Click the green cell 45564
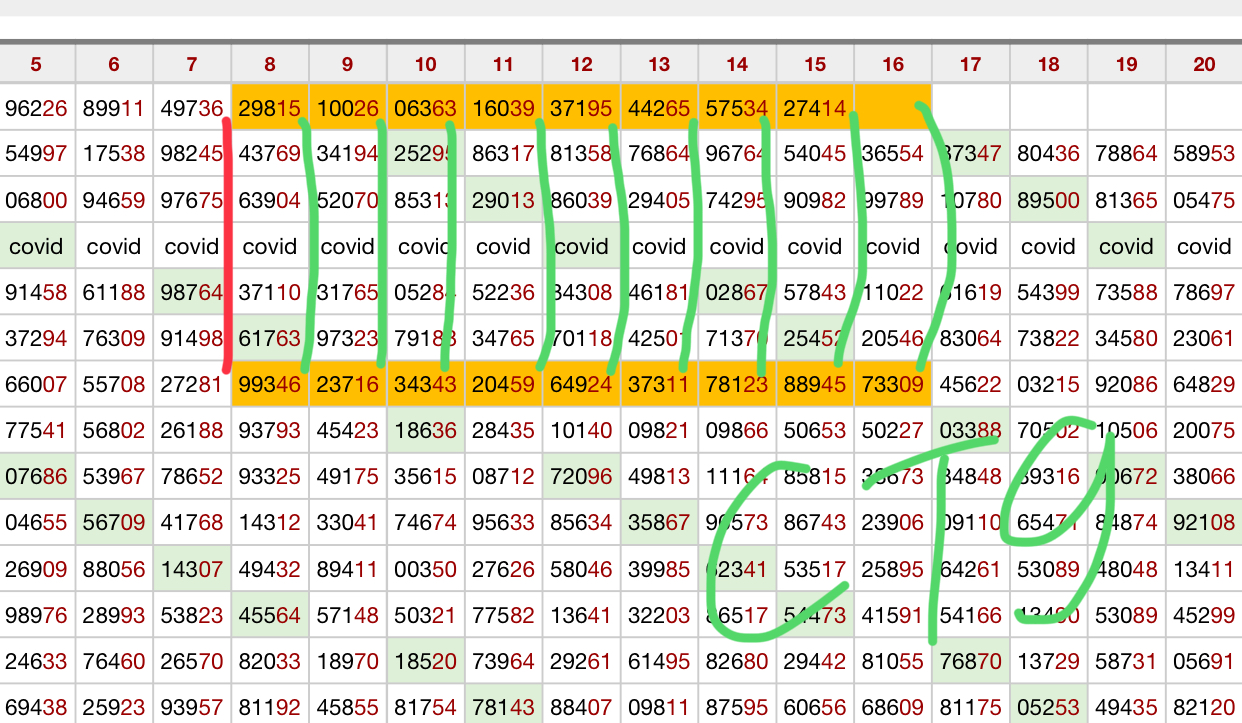Viewport: 1242px width, 723px height. (270, 614)
